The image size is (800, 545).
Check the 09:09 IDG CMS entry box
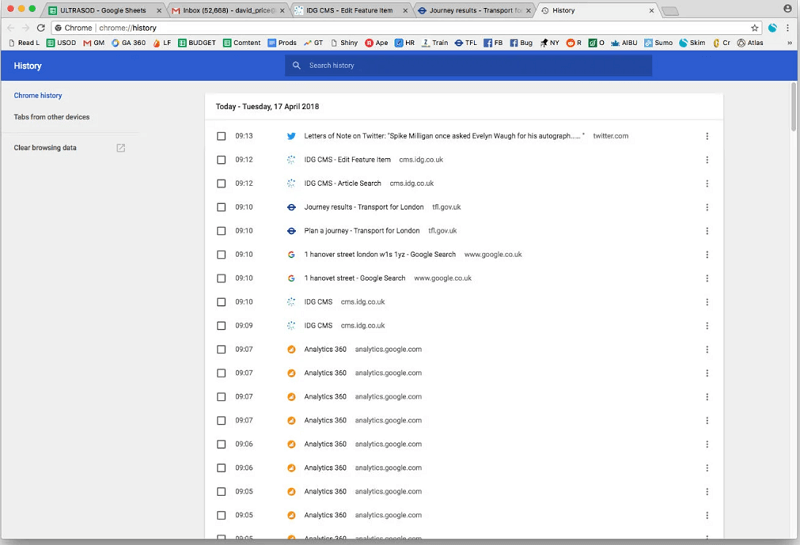click(x=221, y=326)
